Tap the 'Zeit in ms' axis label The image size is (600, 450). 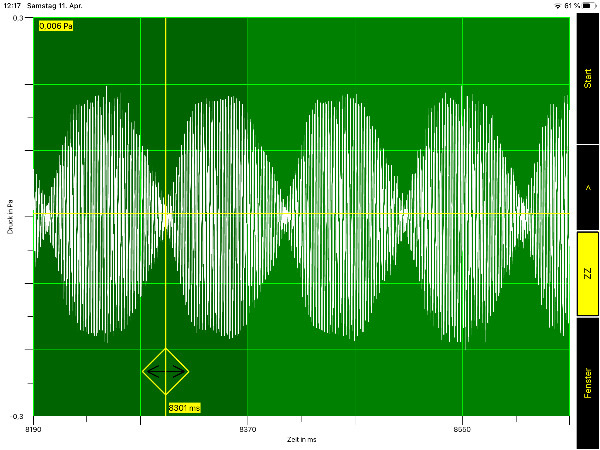pyautogui.click(x=302, y=439)
